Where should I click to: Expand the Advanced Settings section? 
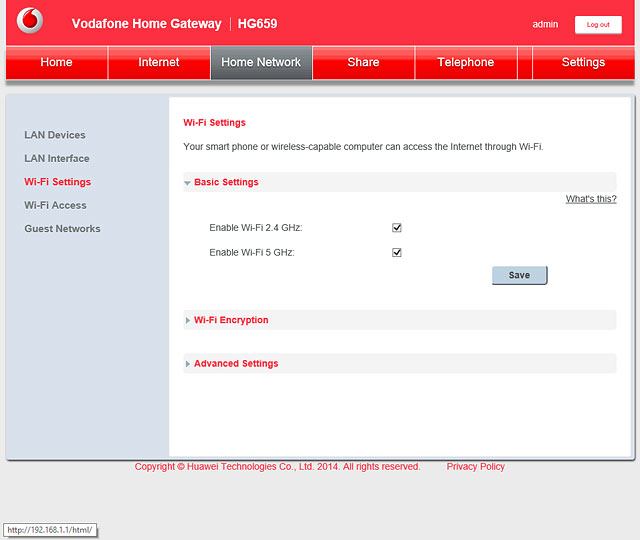click(x=400, y=364)
